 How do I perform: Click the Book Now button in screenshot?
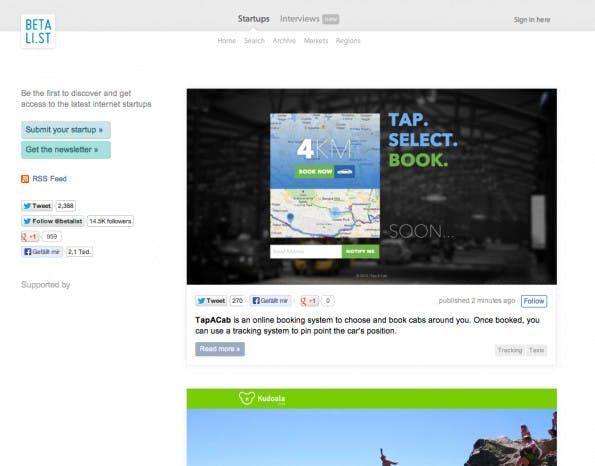pyautogui.click(x=315, y=172)
